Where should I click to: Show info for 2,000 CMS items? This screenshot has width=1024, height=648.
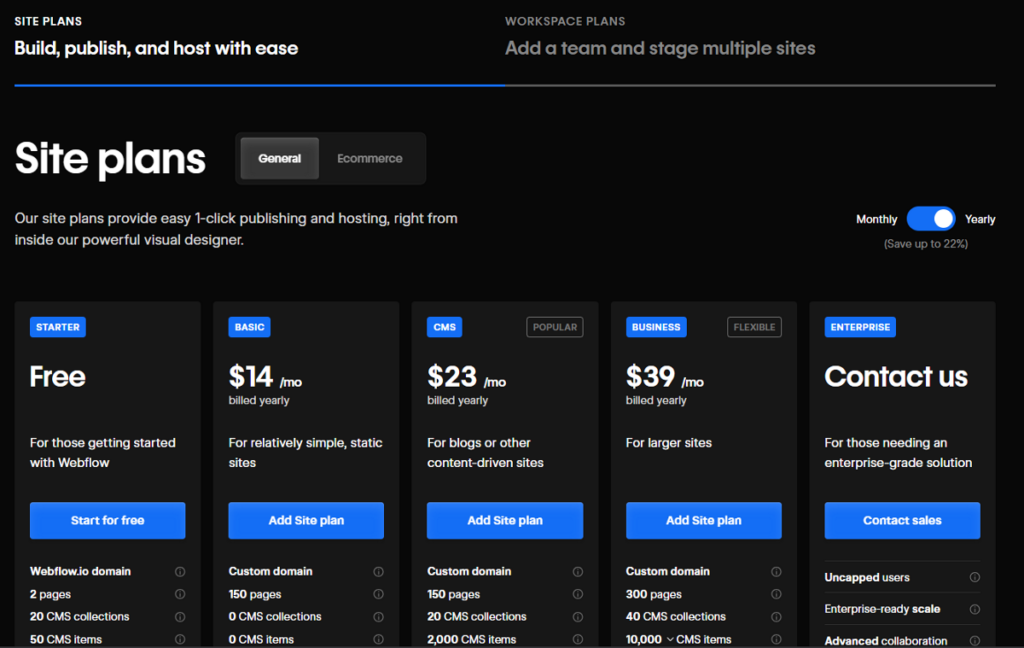pyautogui.click(x=577, y=640)
